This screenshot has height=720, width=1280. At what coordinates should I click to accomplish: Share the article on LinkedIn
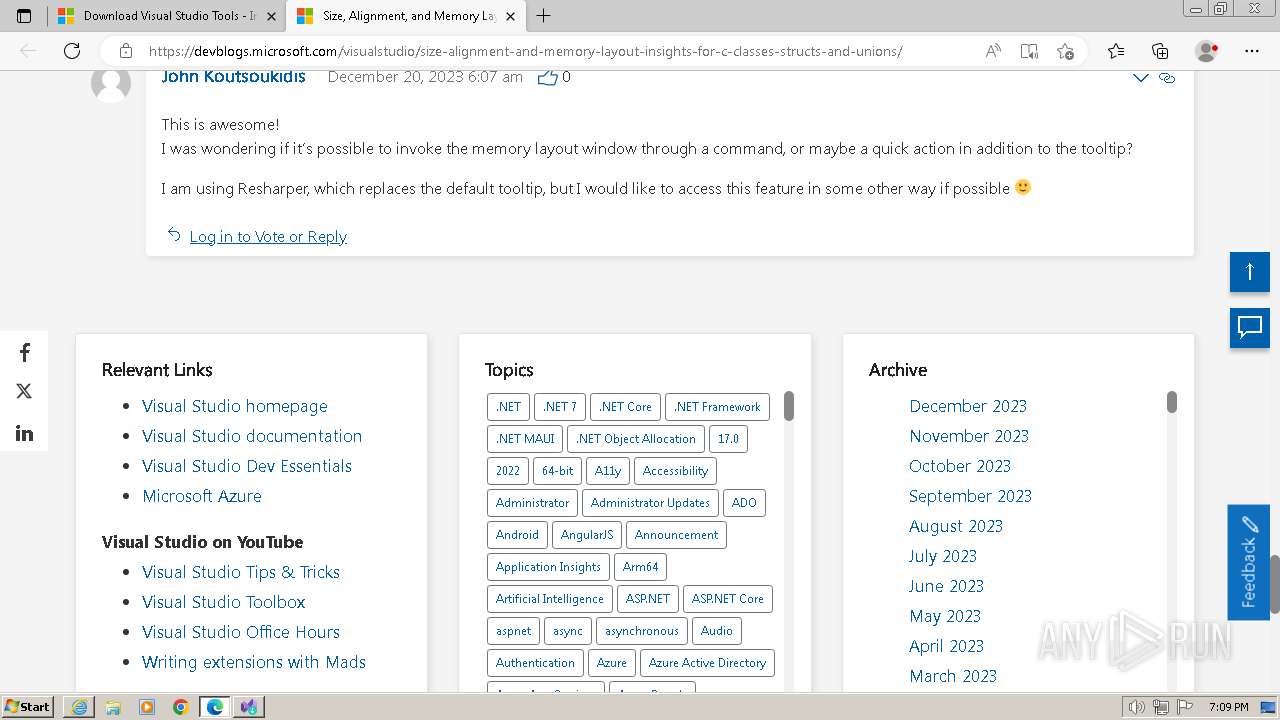point(24,432)
